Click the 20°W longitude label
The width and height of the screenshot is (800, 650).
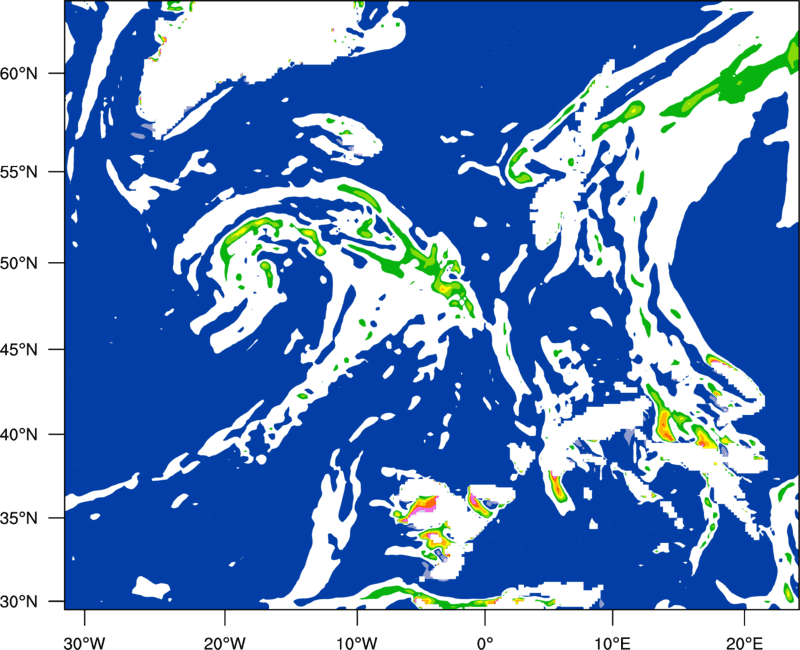tap(225, 643)
